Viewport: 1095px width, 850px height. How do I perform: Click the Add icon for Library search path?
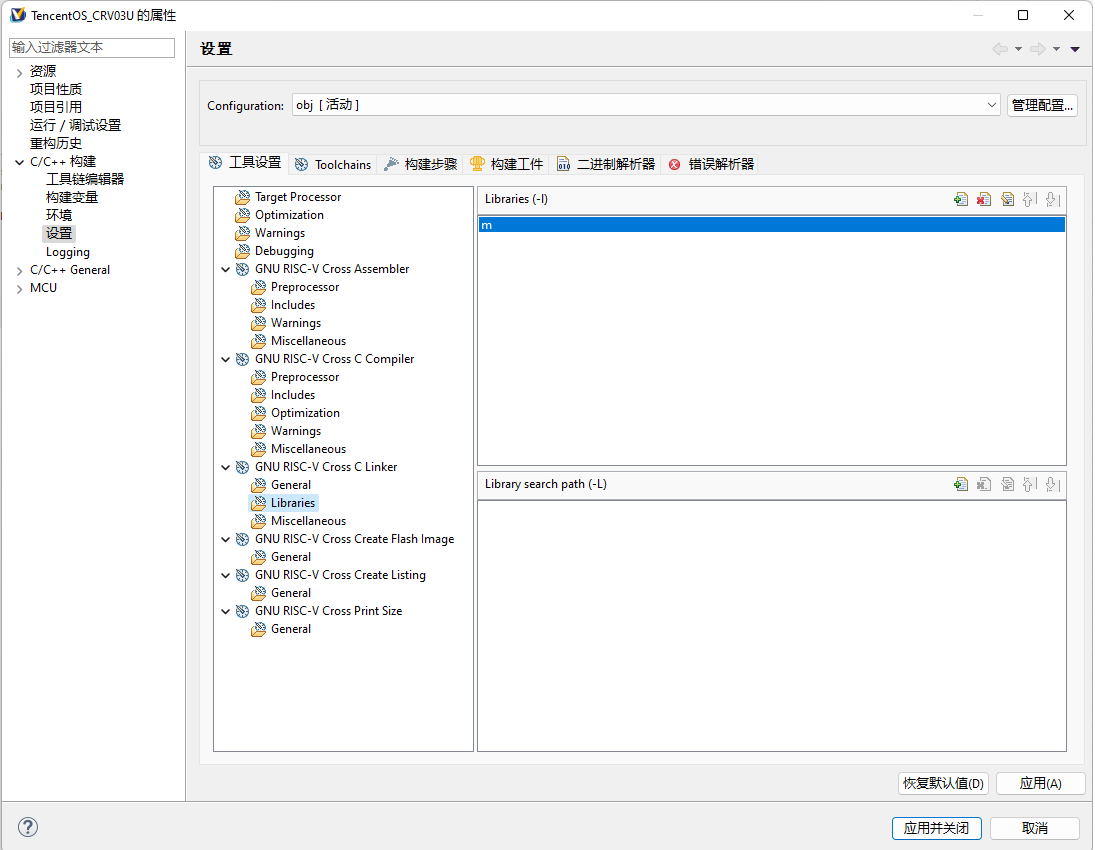coord(961,484)
